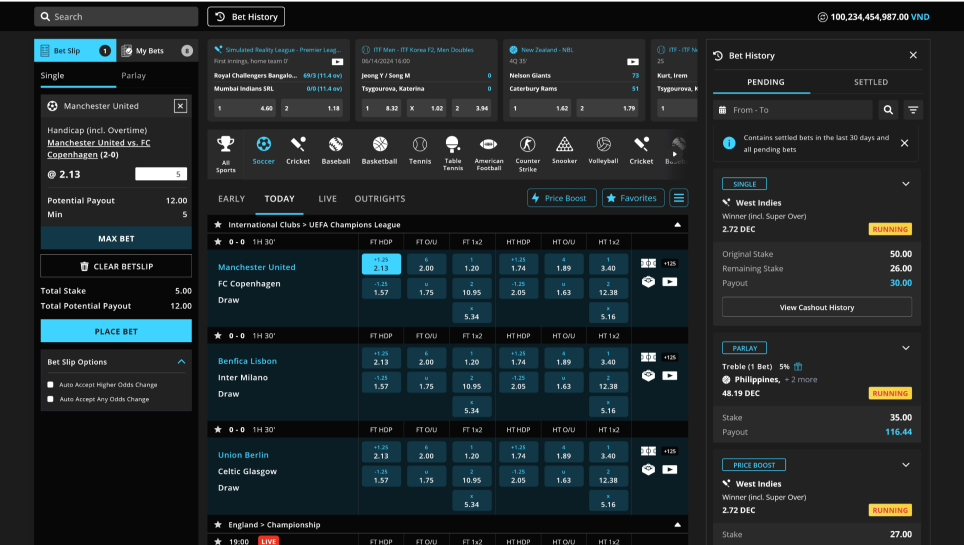Open the Price Boost filter button
This screenshot has width=964, height=545.
click(x=561, y=198)
